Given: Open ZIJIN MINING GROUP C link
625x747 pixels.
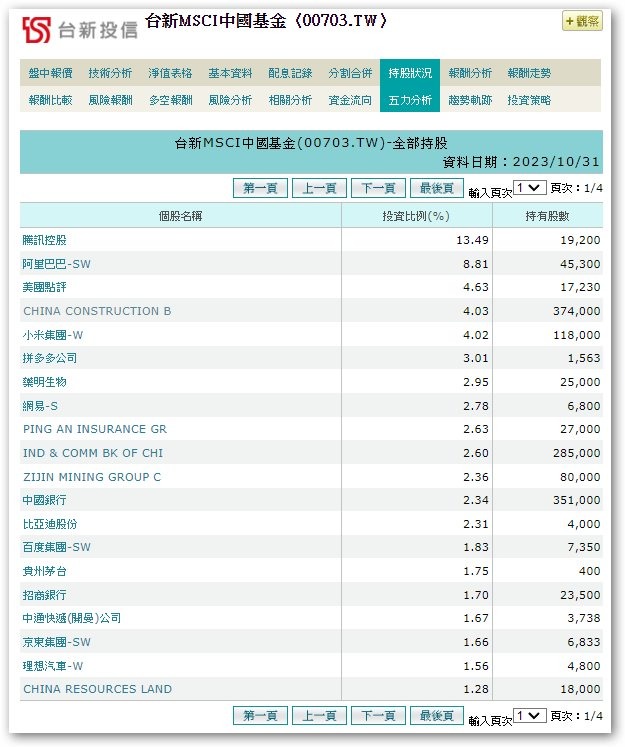Looking at the screenshot, I should tap(92, 477).
